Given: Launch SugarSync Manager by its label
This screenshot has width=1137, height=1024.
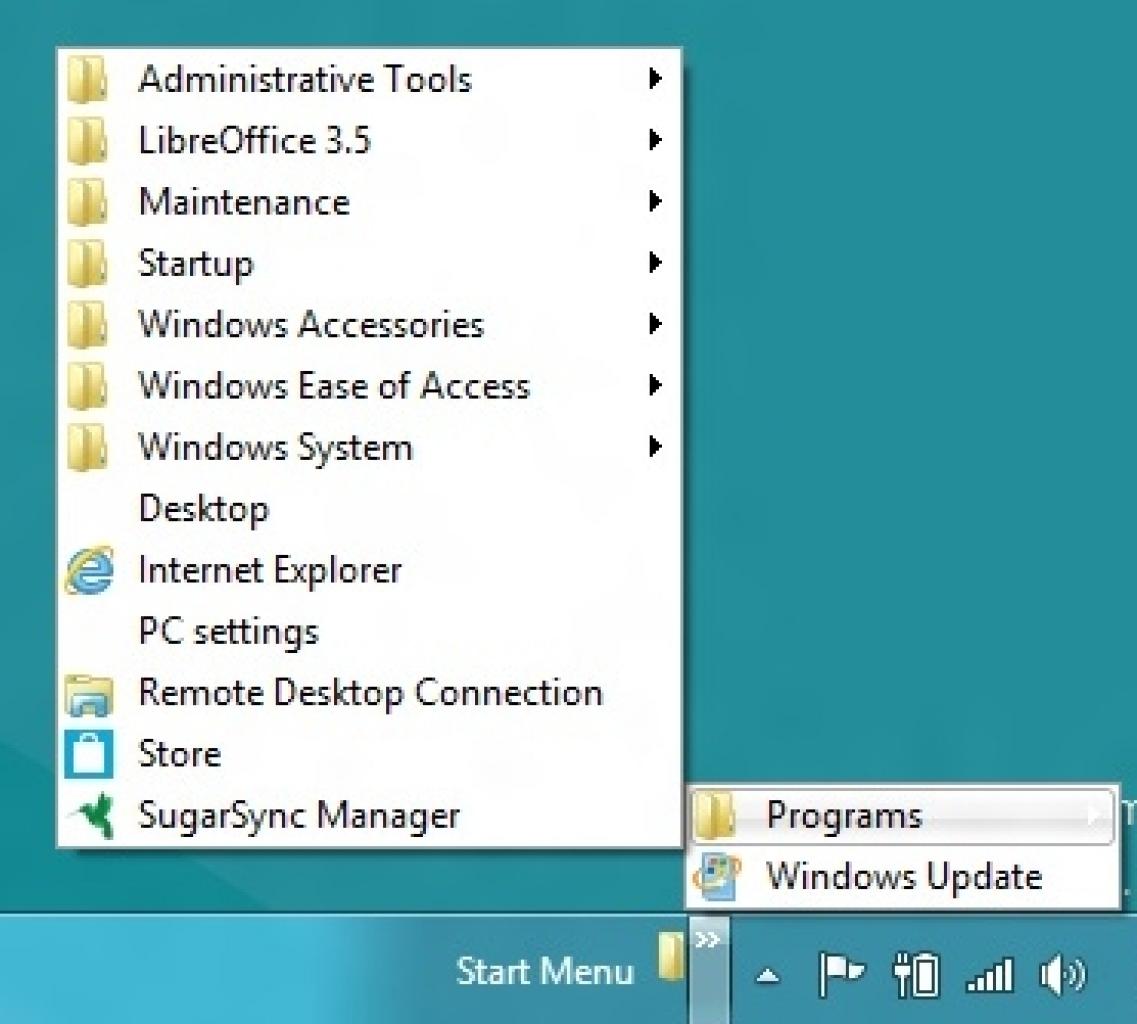Looking at the screenshot, I should point(299,816).
